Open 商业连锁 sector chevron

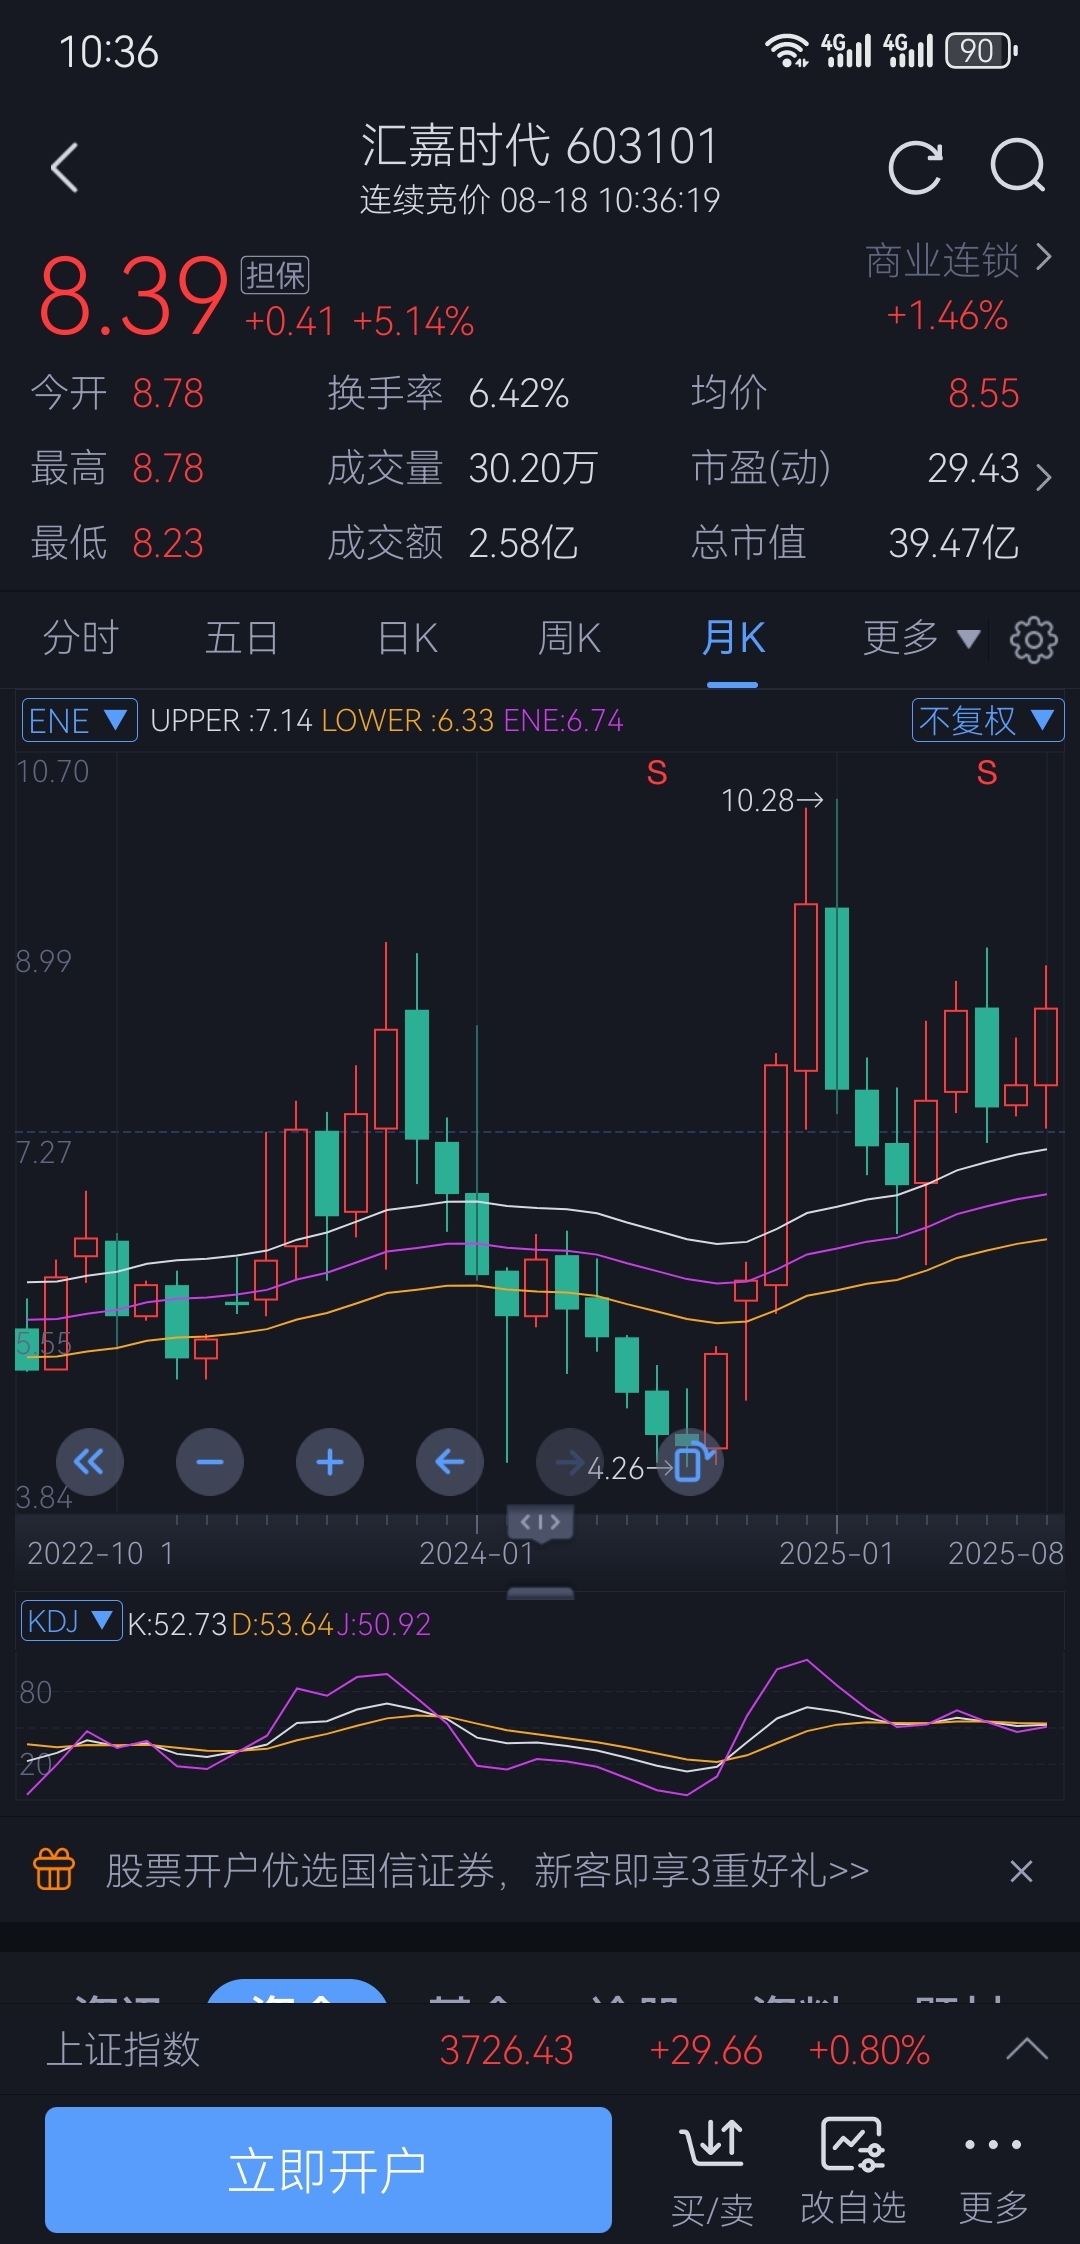(1044, 258)
